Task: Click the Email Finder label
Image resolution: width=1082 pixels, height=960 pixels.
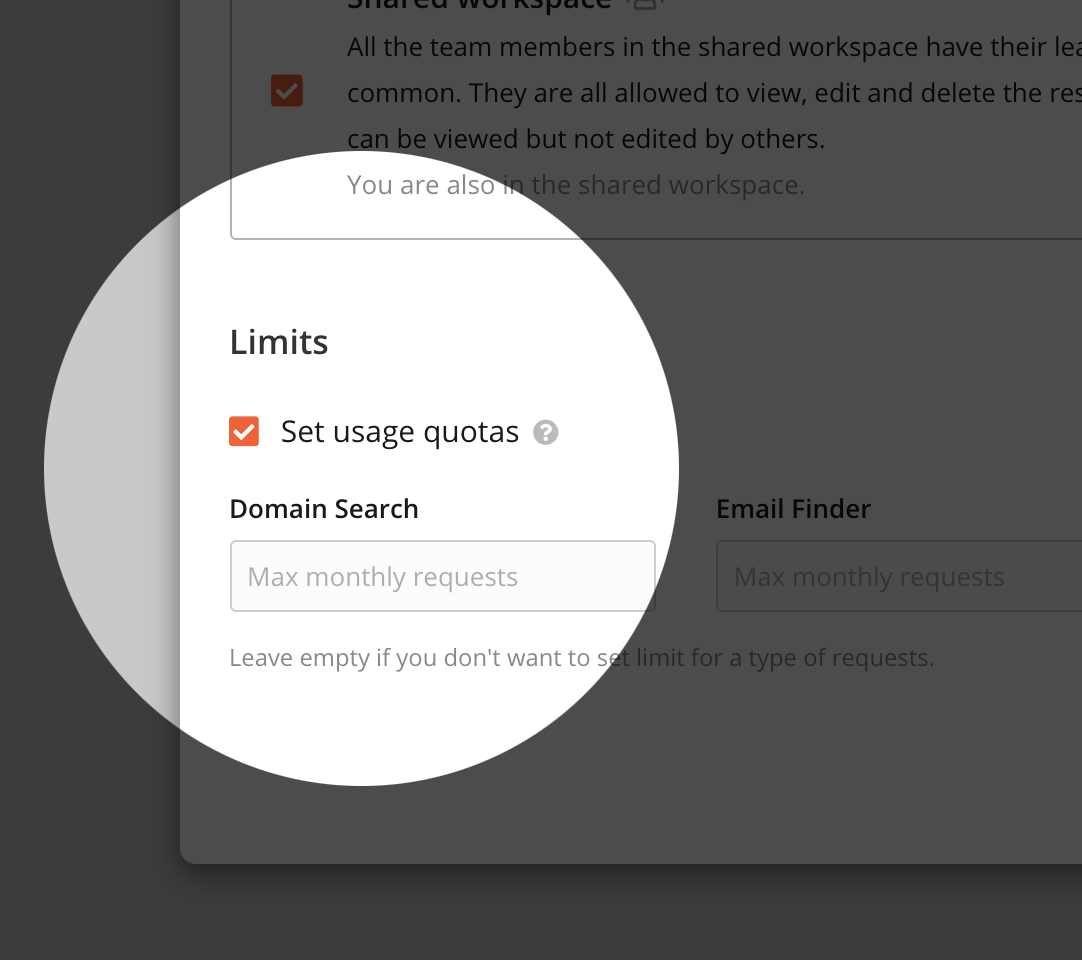Action: (x=794, y=509)
